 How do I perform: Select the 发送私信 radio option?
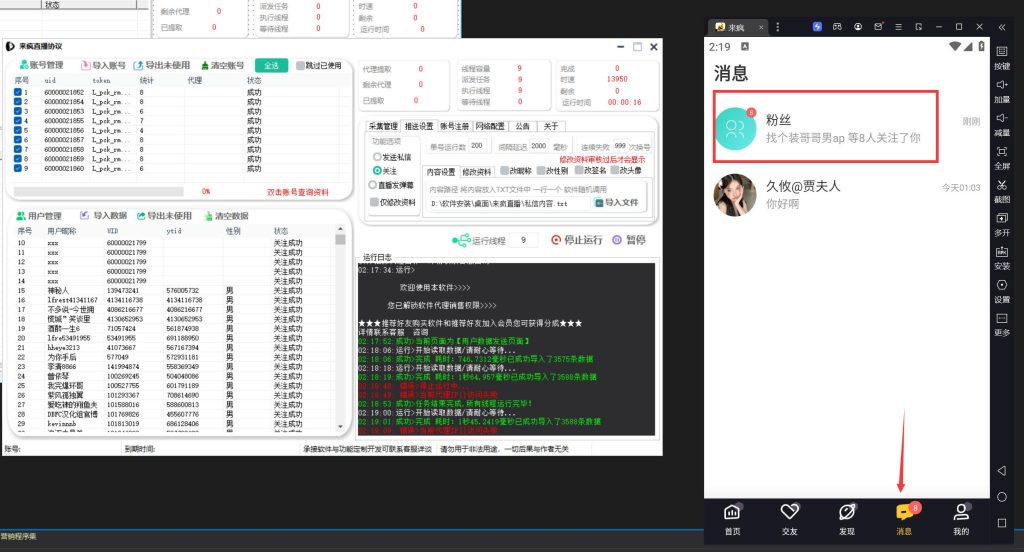(377, 158)
